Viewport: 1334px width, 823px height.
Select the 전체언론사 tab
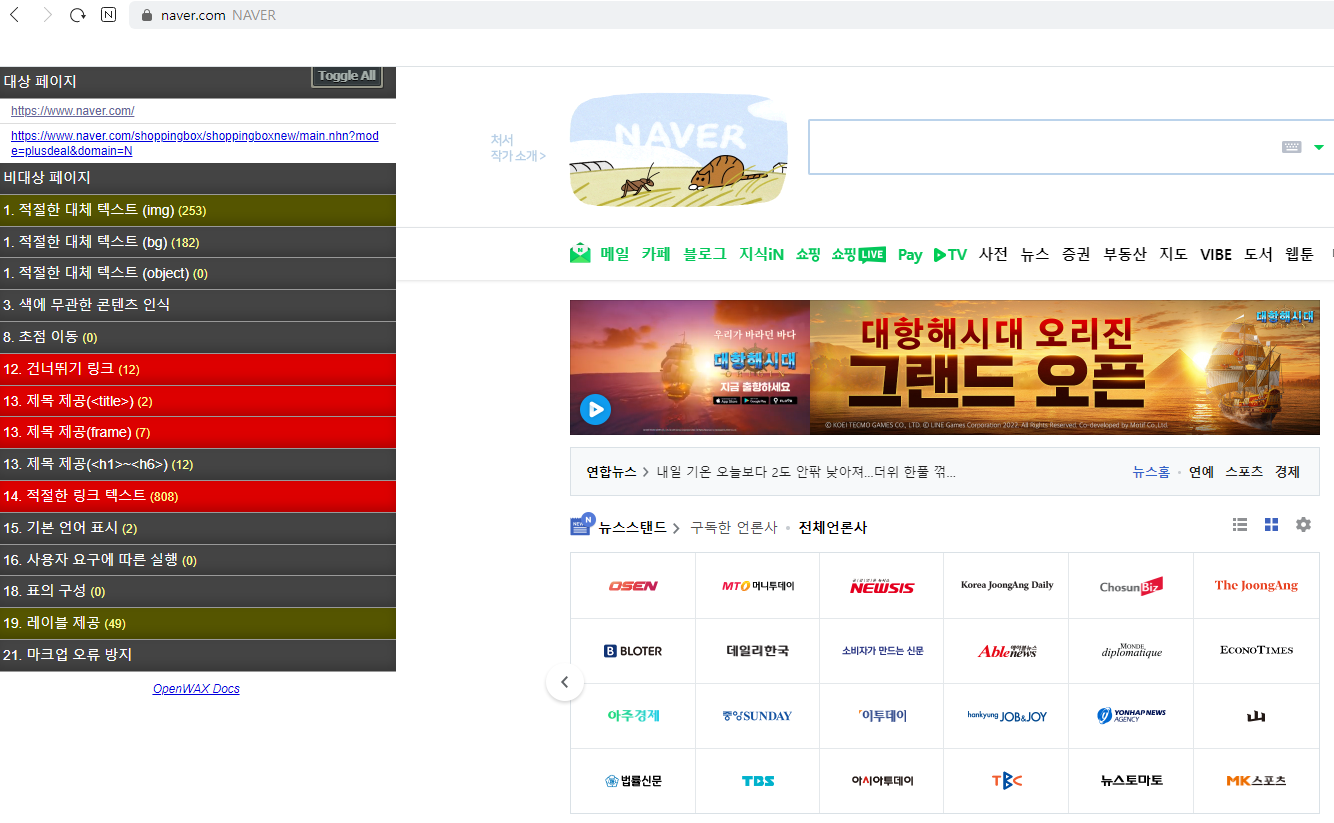pyautogui.click(x=833, y=527)
